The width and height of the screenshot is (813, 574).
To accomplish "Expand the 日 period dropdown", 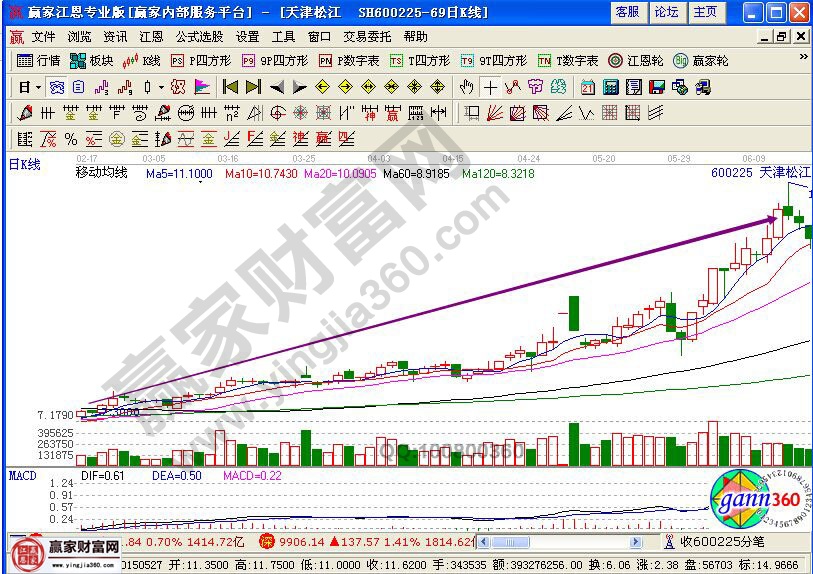I will click(30, 87).
